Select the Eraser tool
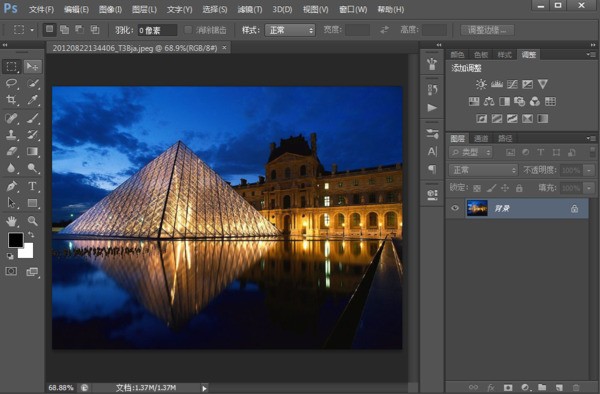This screenshot has height=394, width=600. click(11, 151)
